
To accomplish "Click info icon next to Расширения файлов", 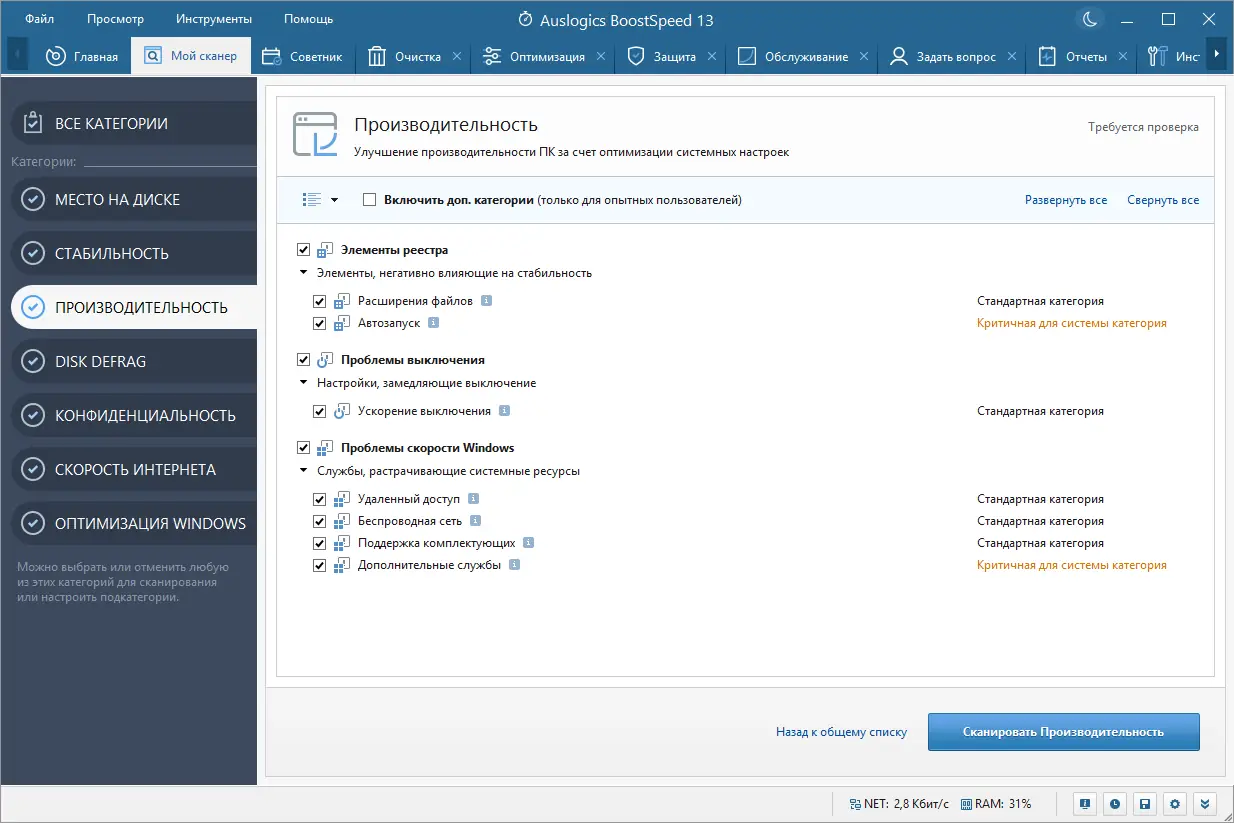I will [x=486, y=301].
